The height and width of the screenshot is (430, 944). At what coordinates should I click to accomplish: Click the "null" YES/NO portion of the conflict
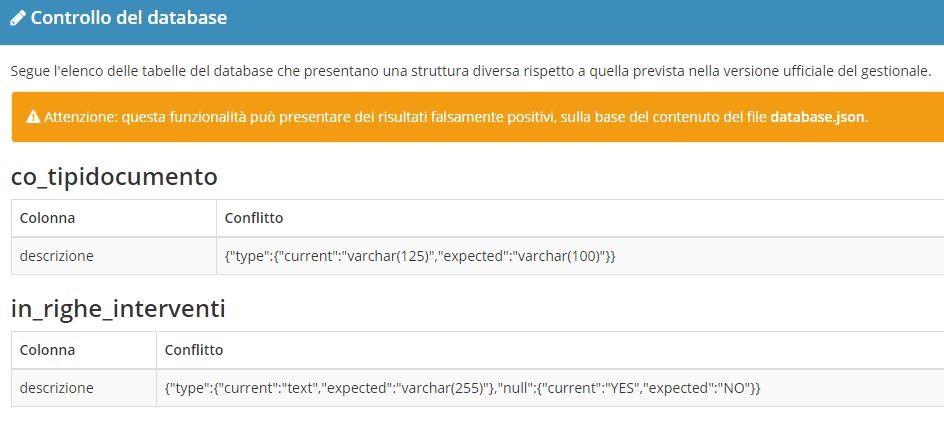tap(628, 388)
